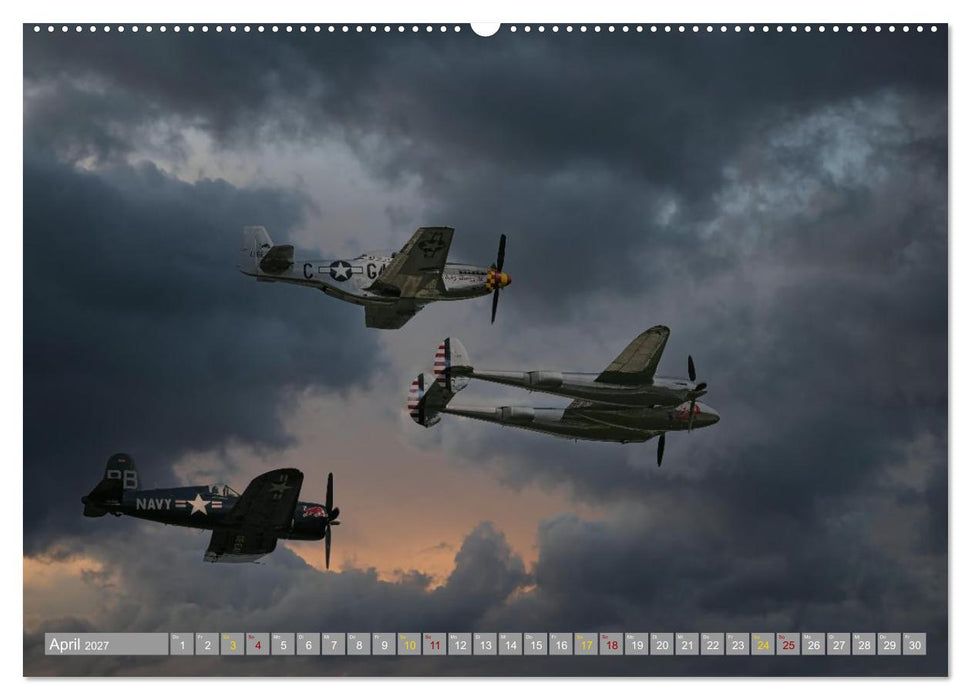Select day 30 in the calendar strip
Viewport: 971px width, 700px height.
click(915, 644)
